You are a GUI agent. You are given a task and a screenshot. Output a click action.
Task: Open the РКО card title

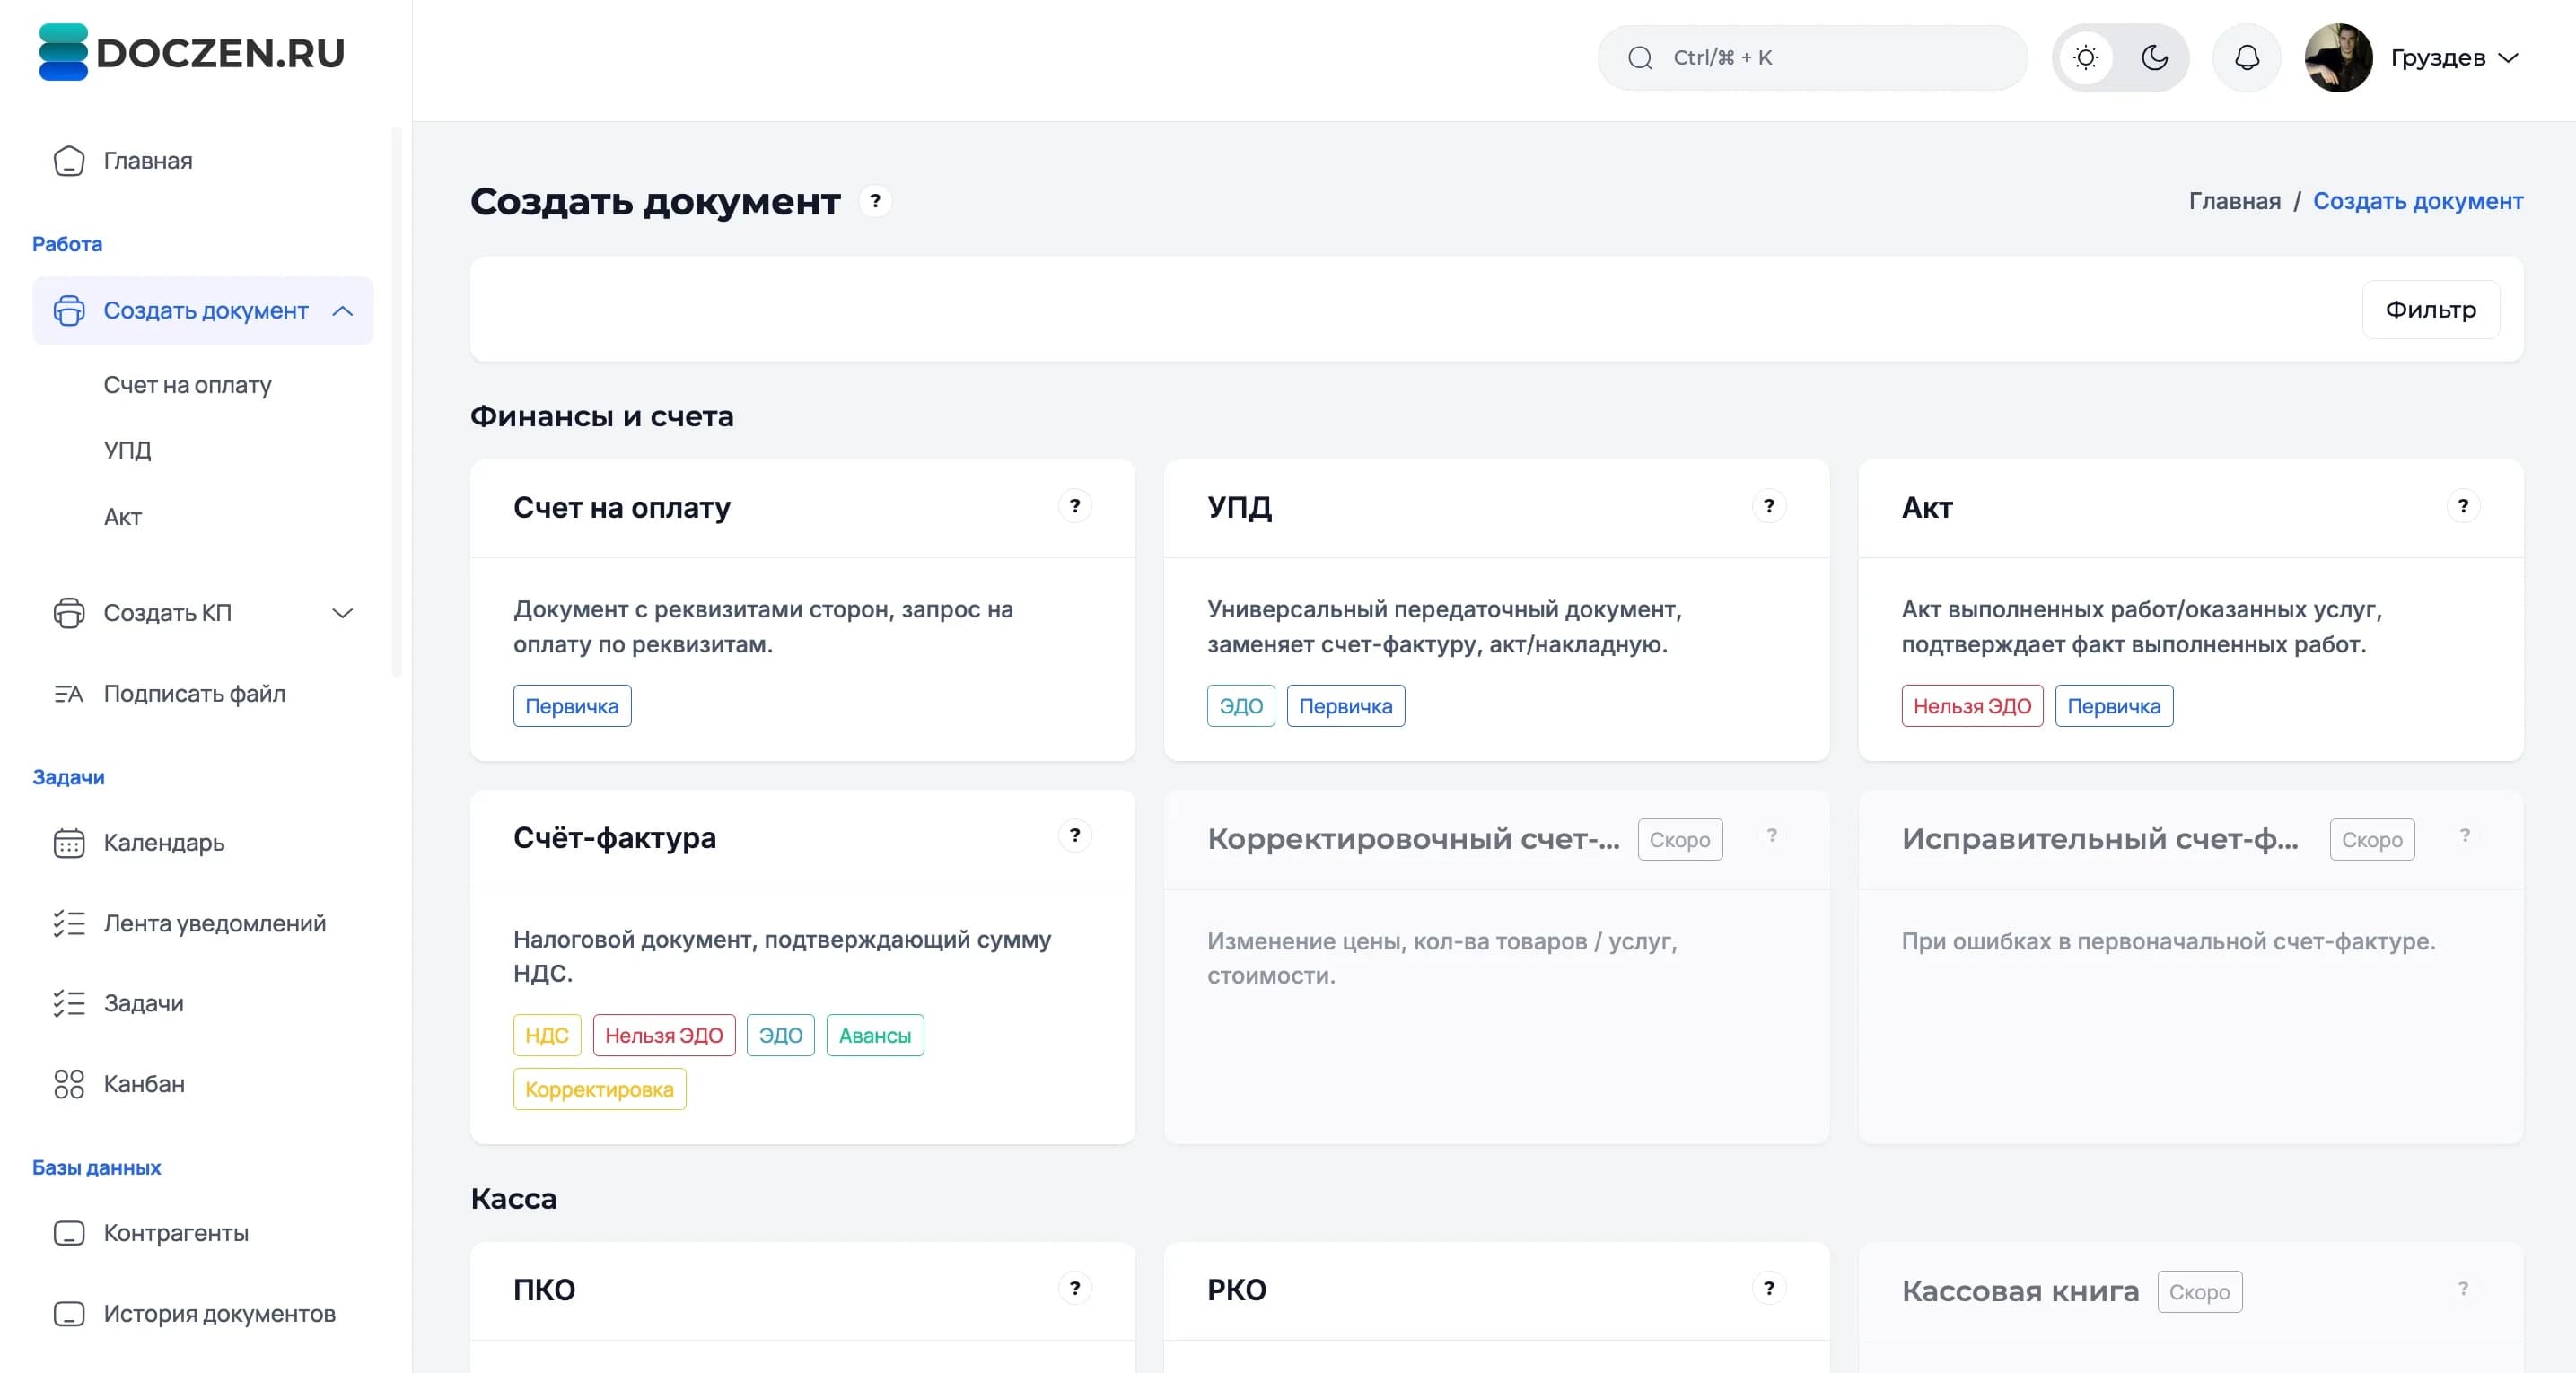[1237, 1290]
